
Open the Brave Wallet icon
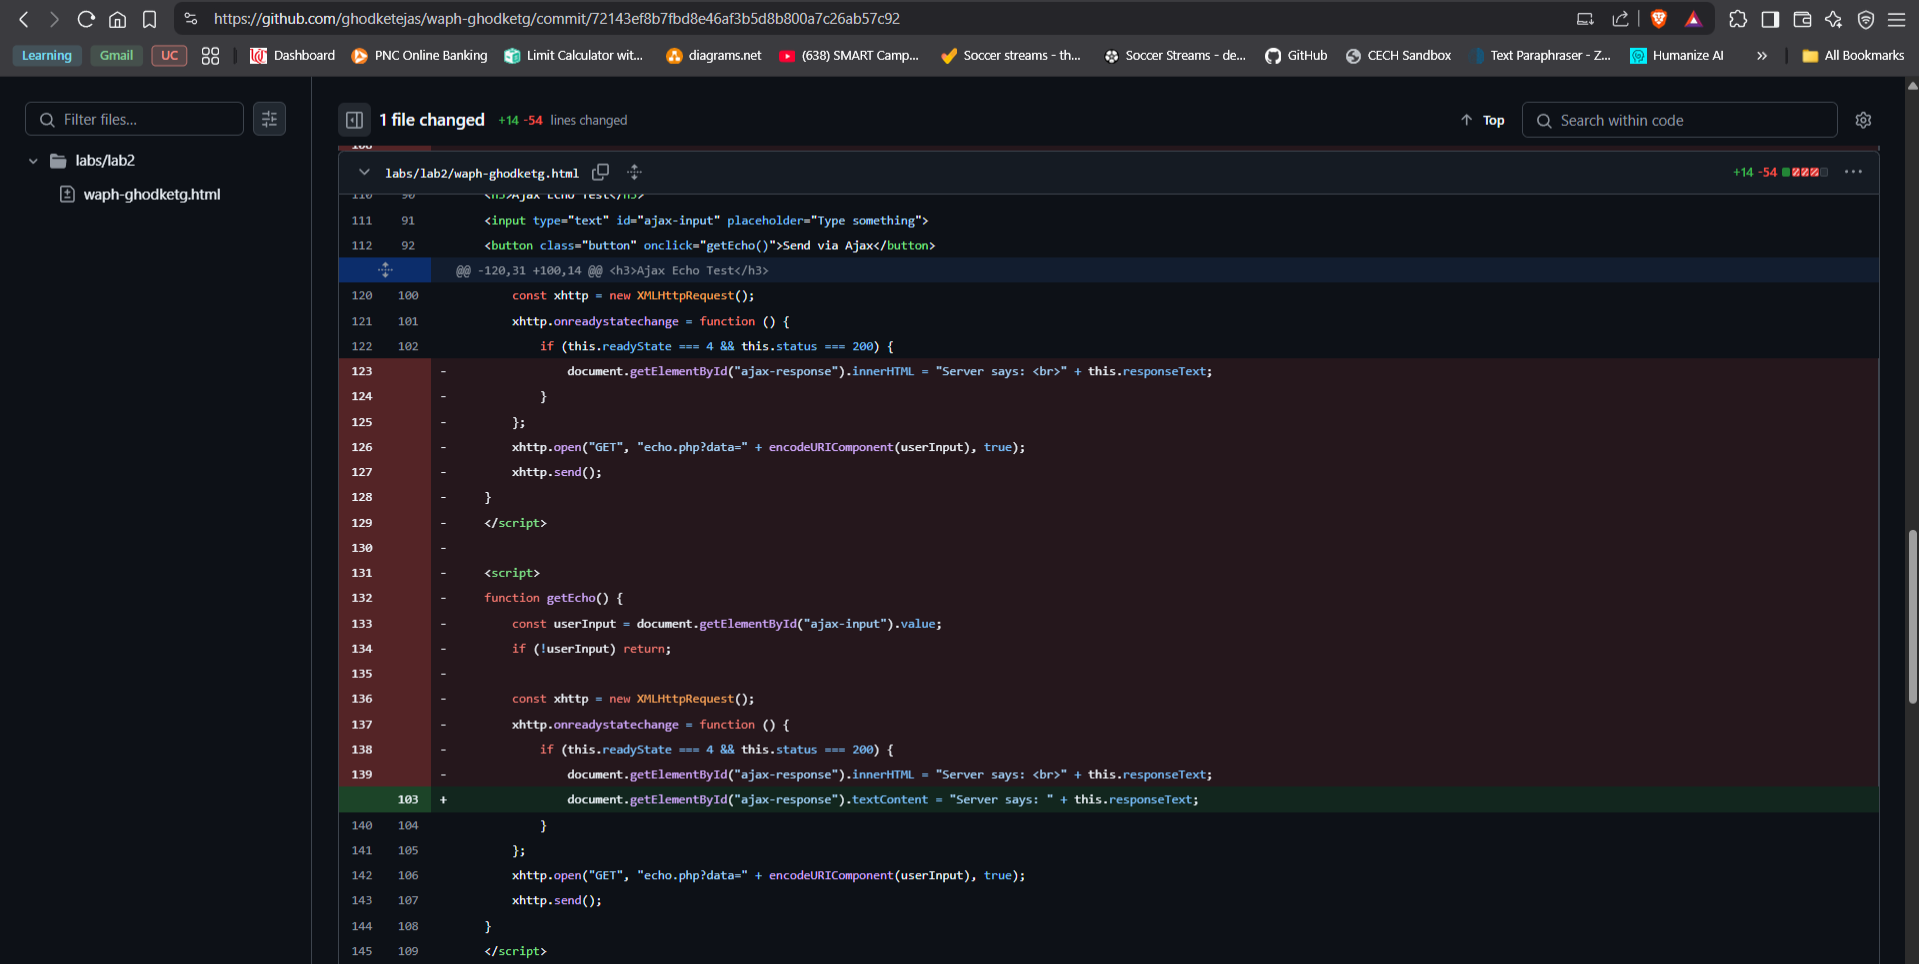[x=1802, y=19]
